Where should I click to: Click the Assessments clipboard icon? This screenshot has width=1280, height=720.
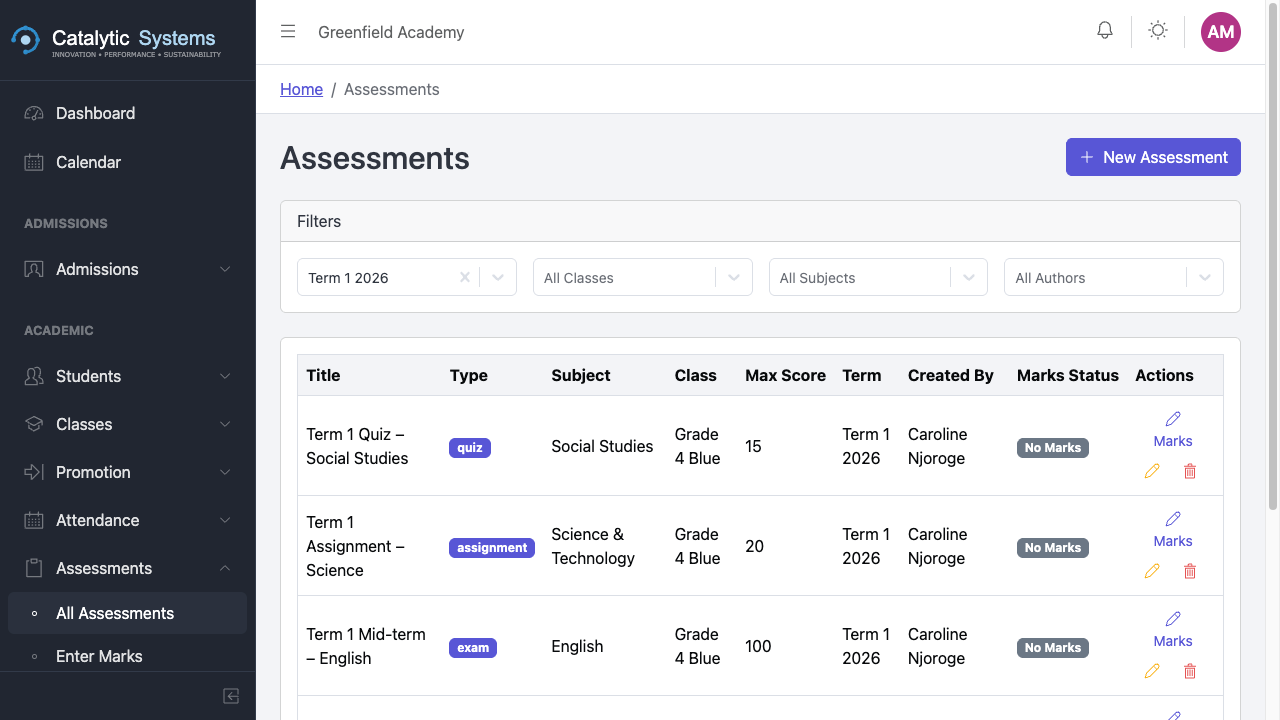[34, 568]
